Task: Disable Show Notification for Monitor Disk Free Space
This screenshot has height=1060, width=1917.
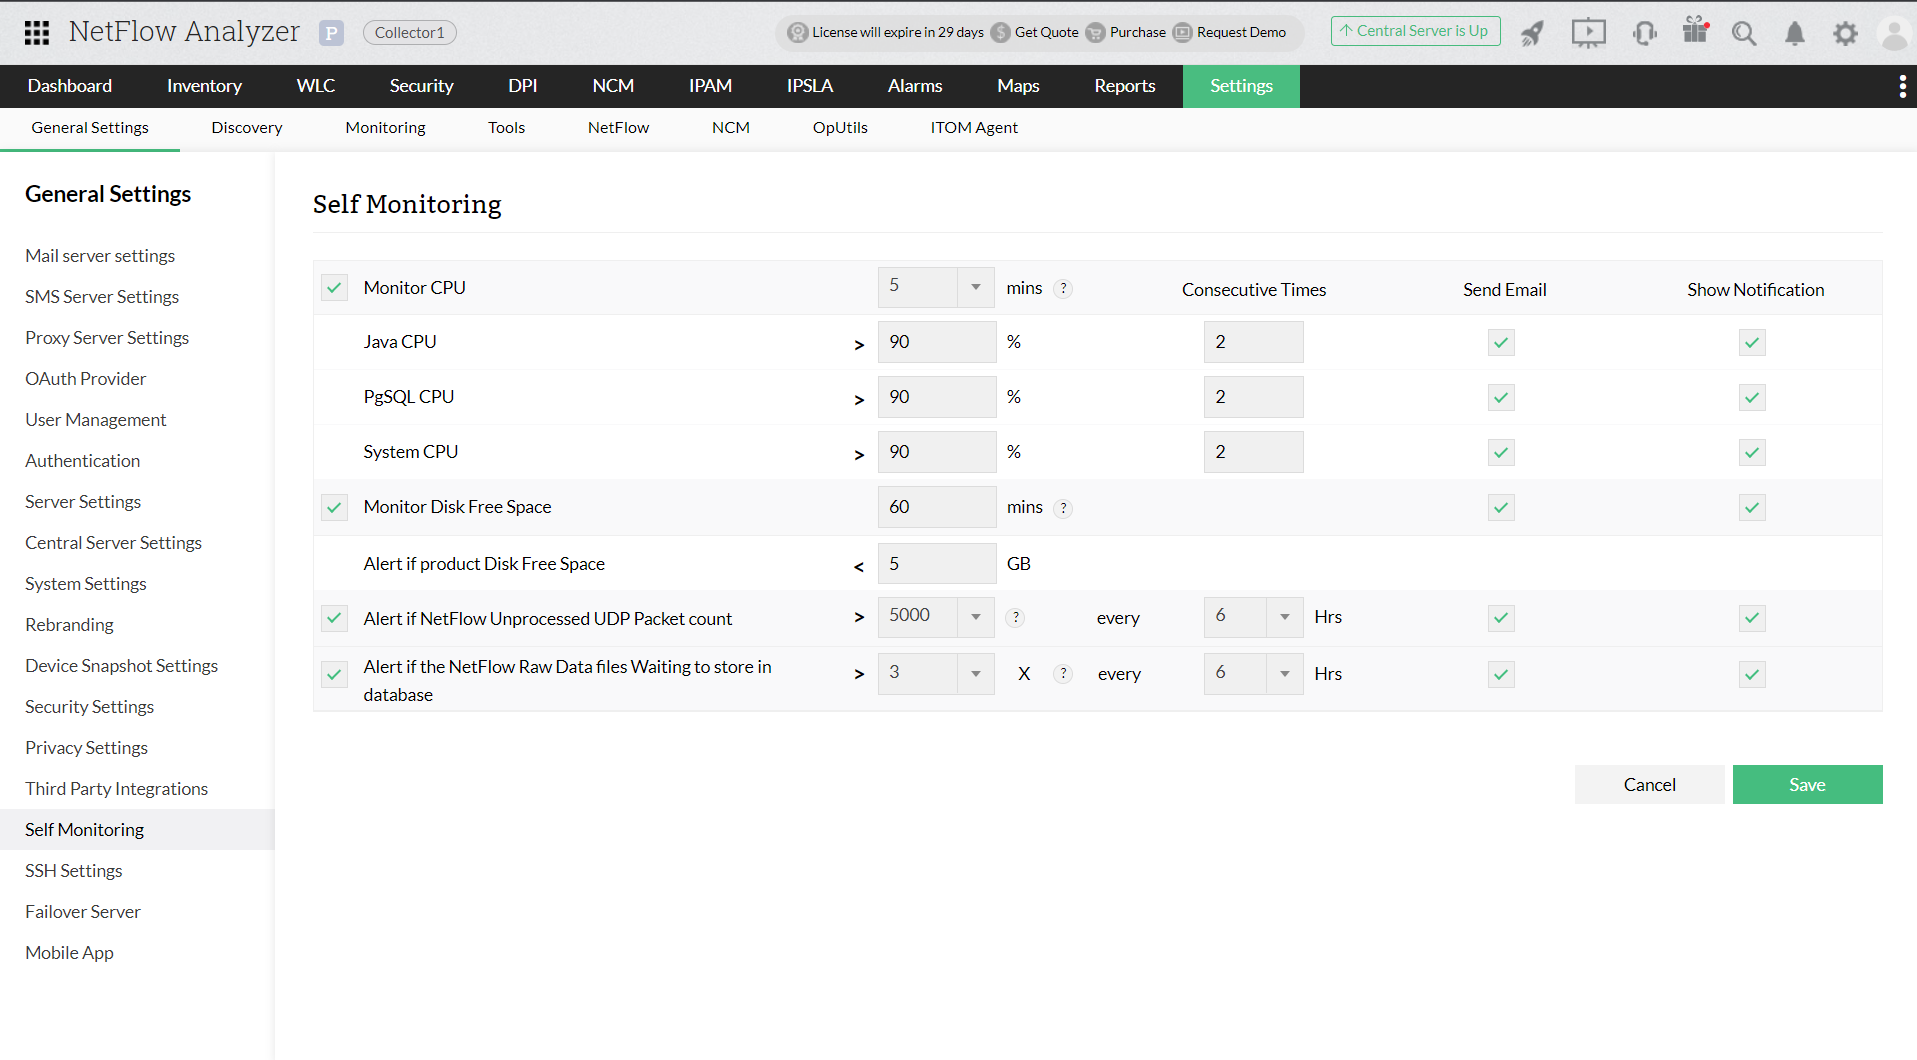Action: pos(1751,507)
